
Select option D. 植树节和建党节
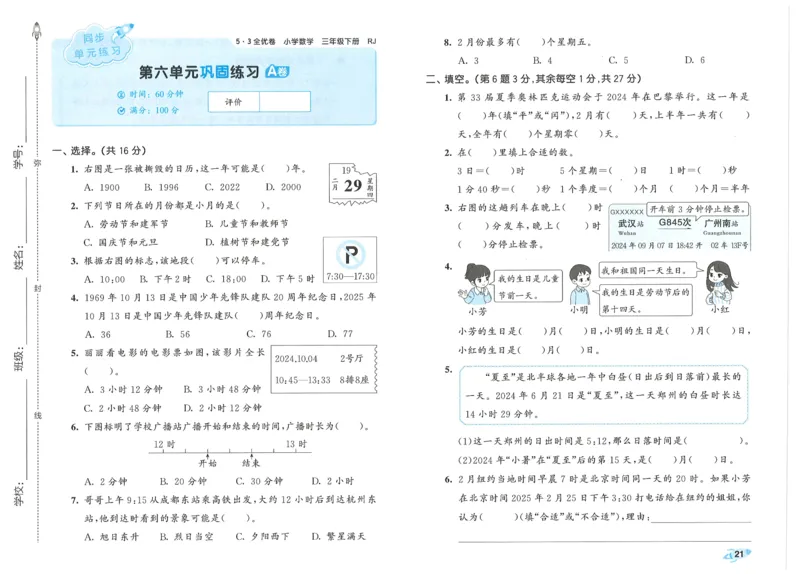(x=247, y=242)
